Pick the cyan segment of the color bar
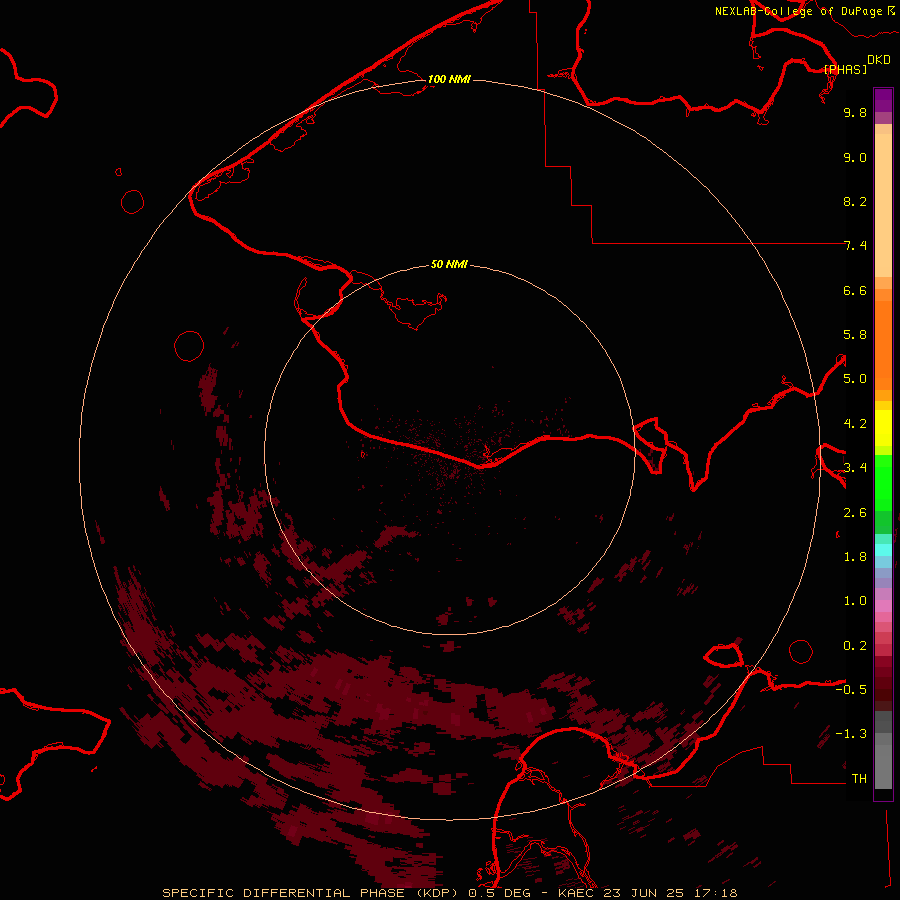The height and width of the screenshot is (900, 900). 883,550
